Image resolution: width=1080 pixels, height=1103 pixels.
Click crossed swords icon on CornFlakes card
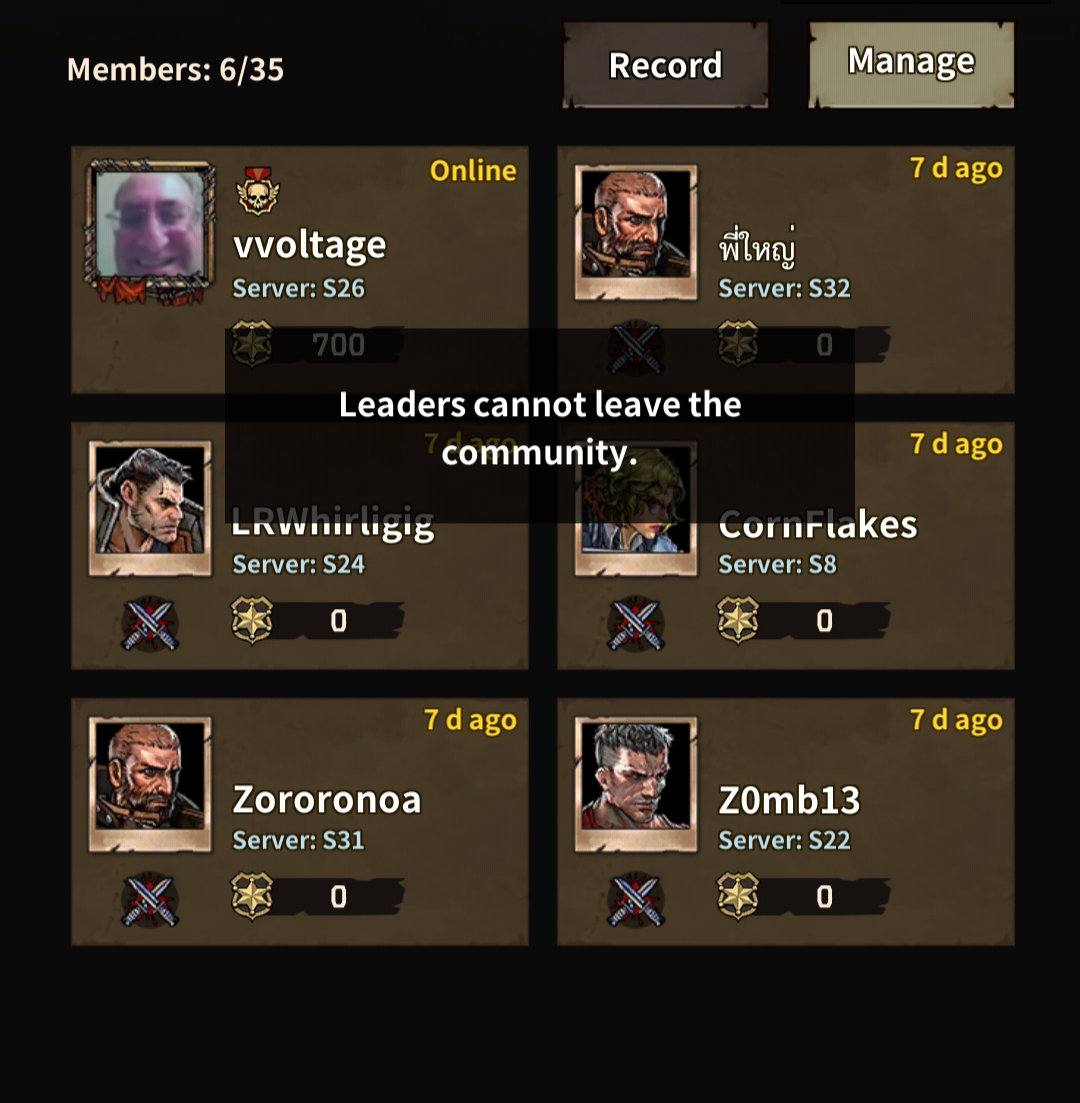click(636, 623)
